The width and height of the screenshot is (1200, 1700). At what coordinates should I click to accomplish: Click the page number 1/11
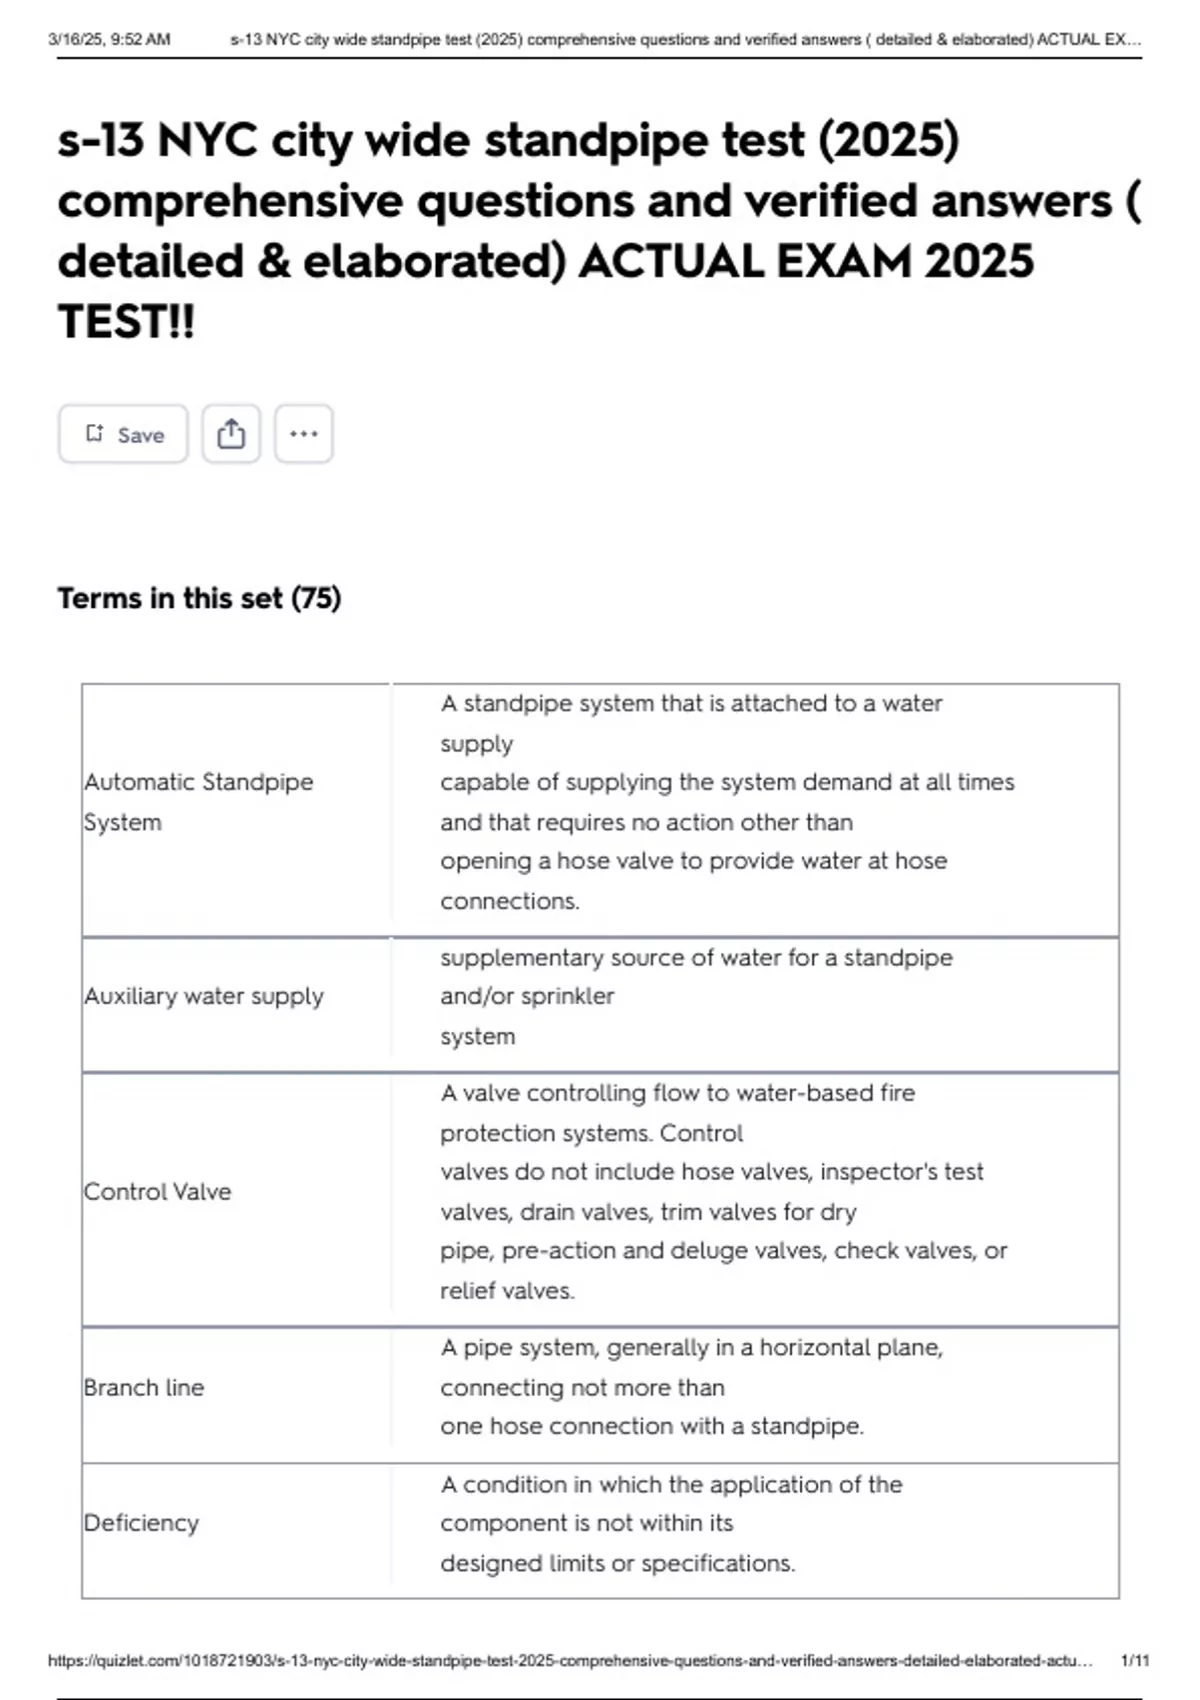point(1135,1661)
